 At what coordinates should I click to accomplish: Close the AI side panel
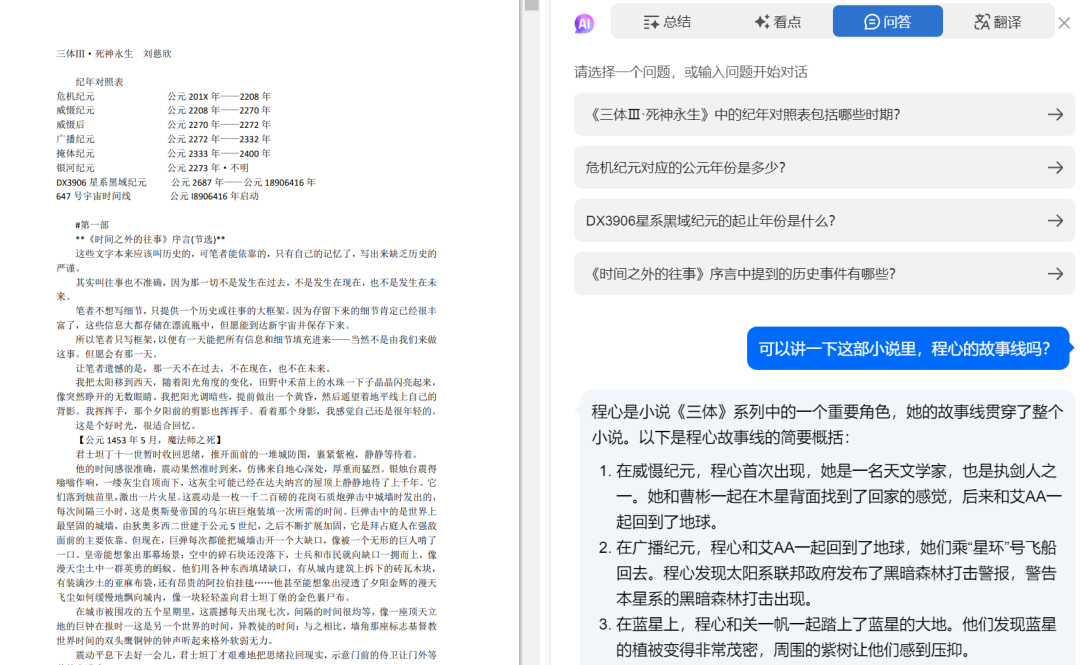[1064, 23]
